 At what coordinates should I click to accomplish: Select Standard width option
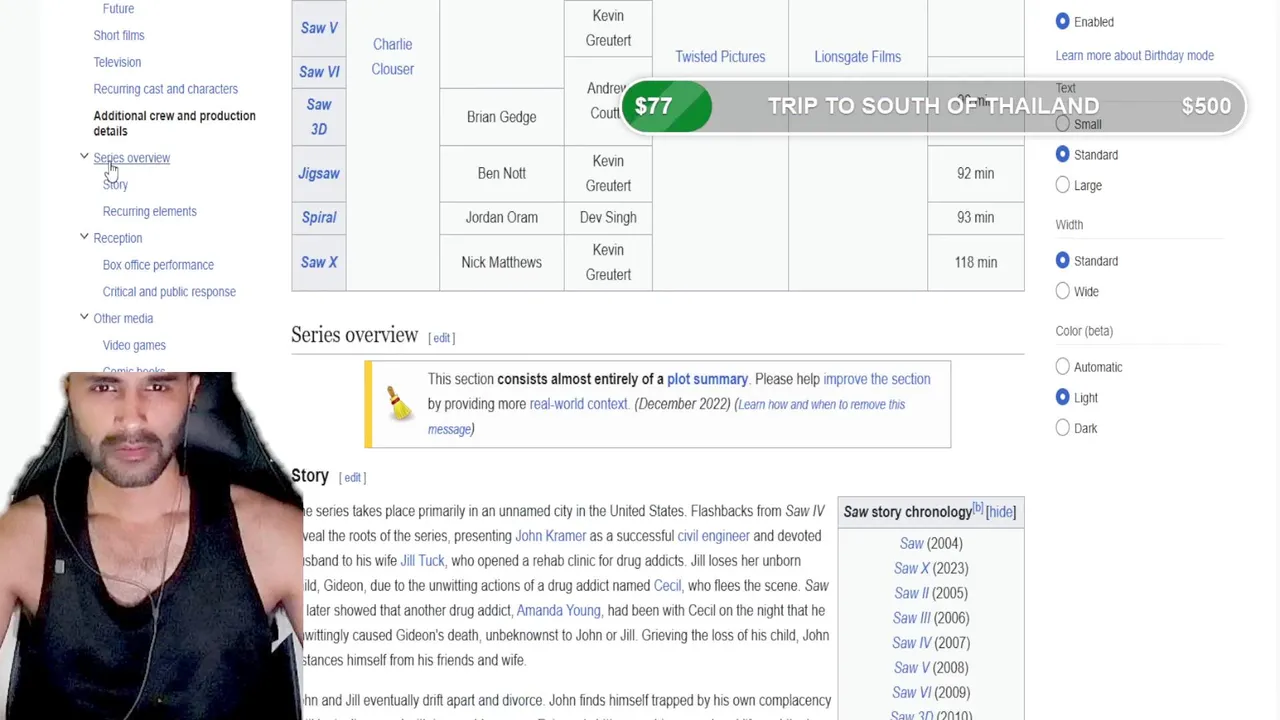pyautogui.click(x=1062, y=260)
